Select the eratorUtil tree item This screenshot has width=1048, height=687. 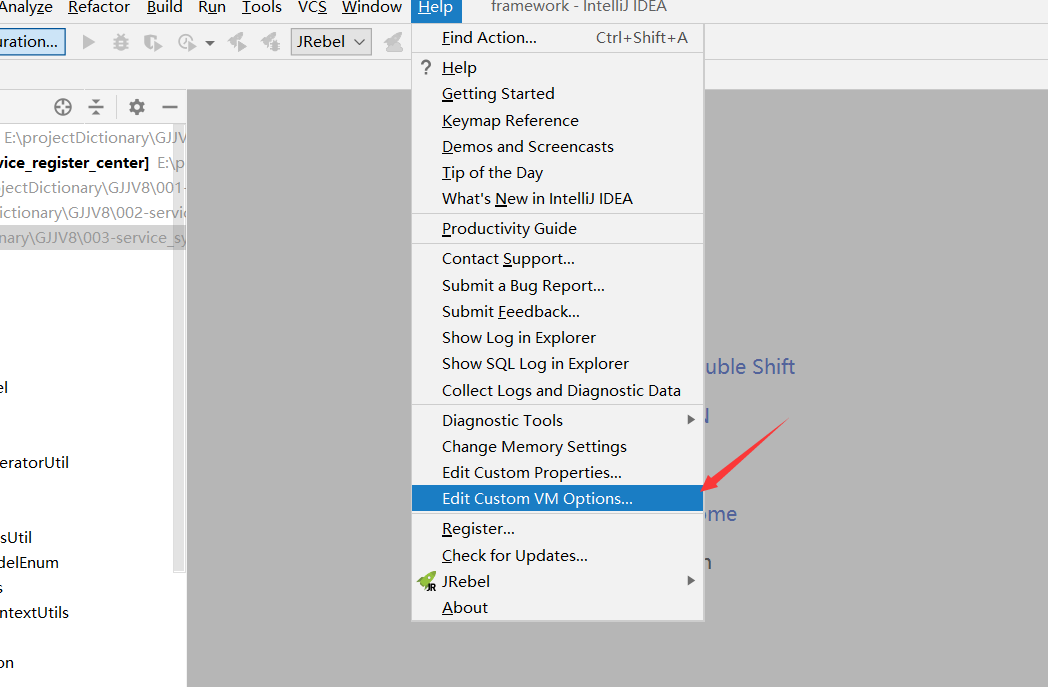pyautogui.click(x=34, y=462)
